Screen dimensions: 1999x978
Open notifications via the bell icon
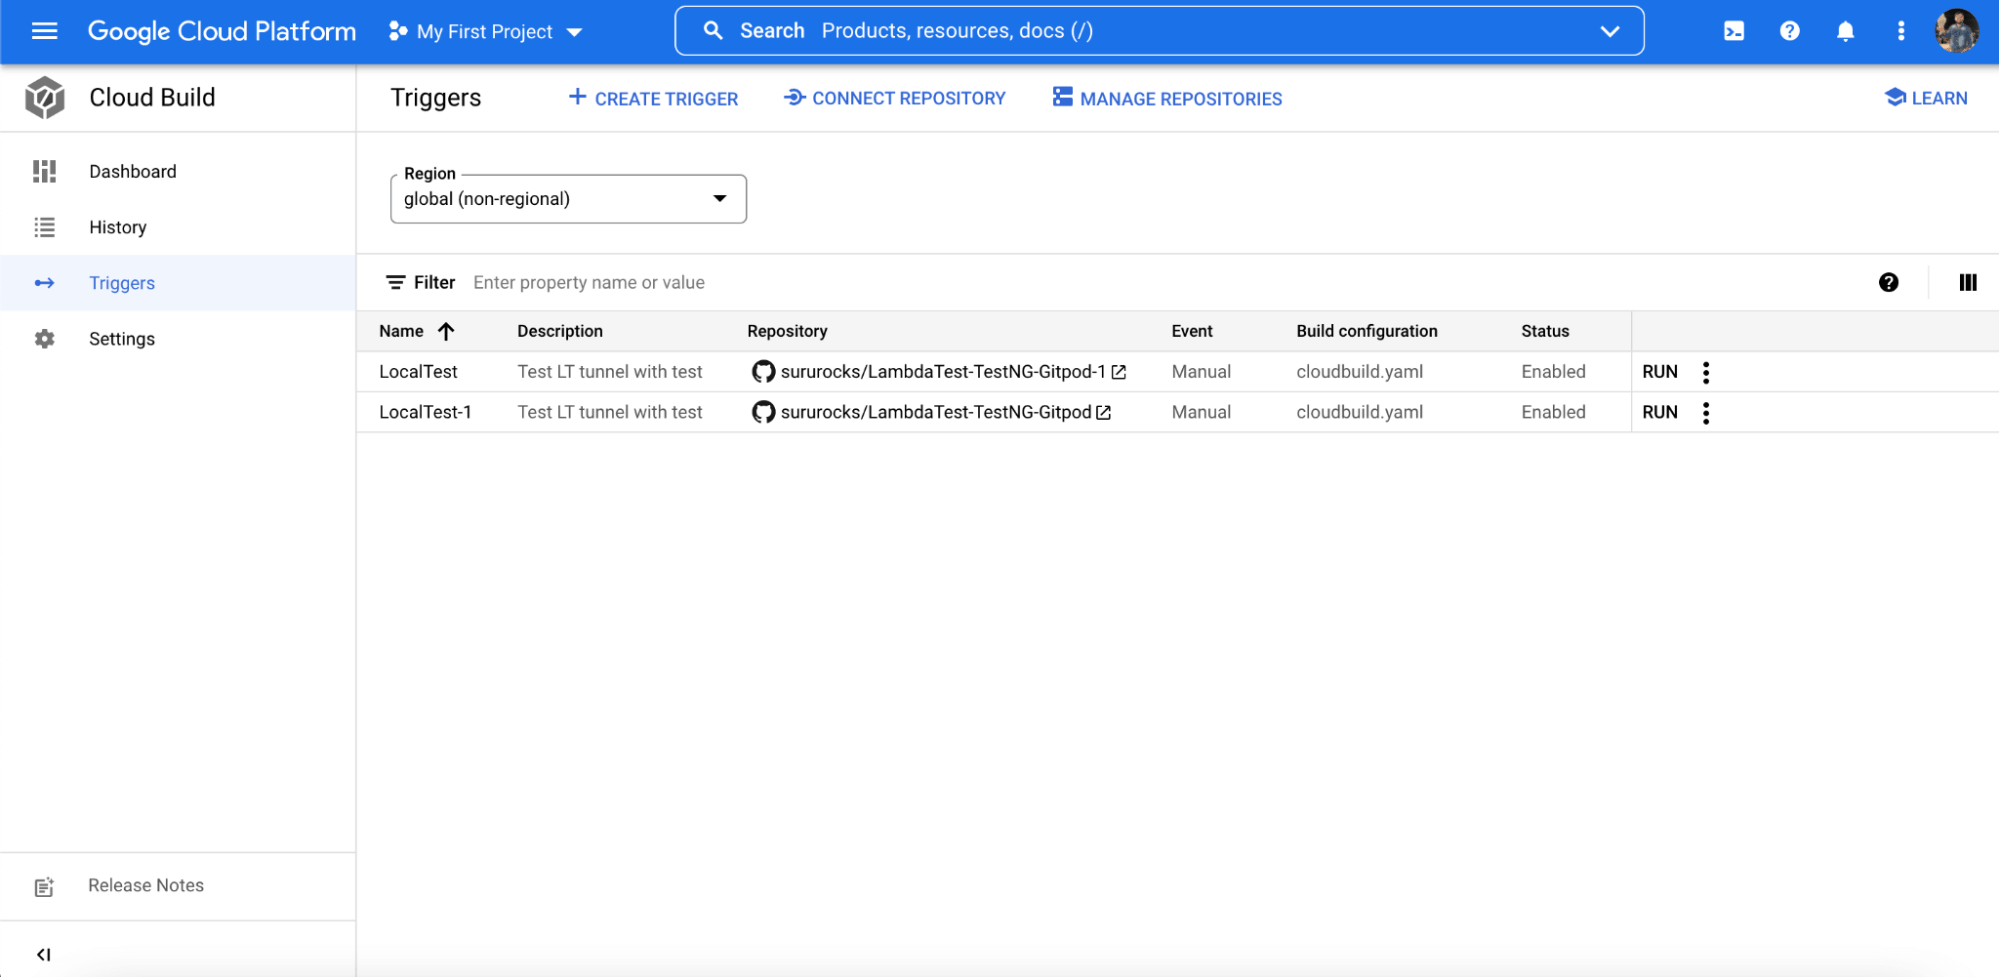1844,31
